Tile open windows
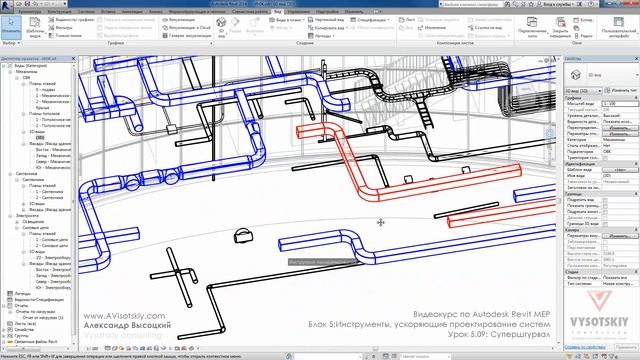The width and height of the screenshot is (640, 360). click(583, 36)
